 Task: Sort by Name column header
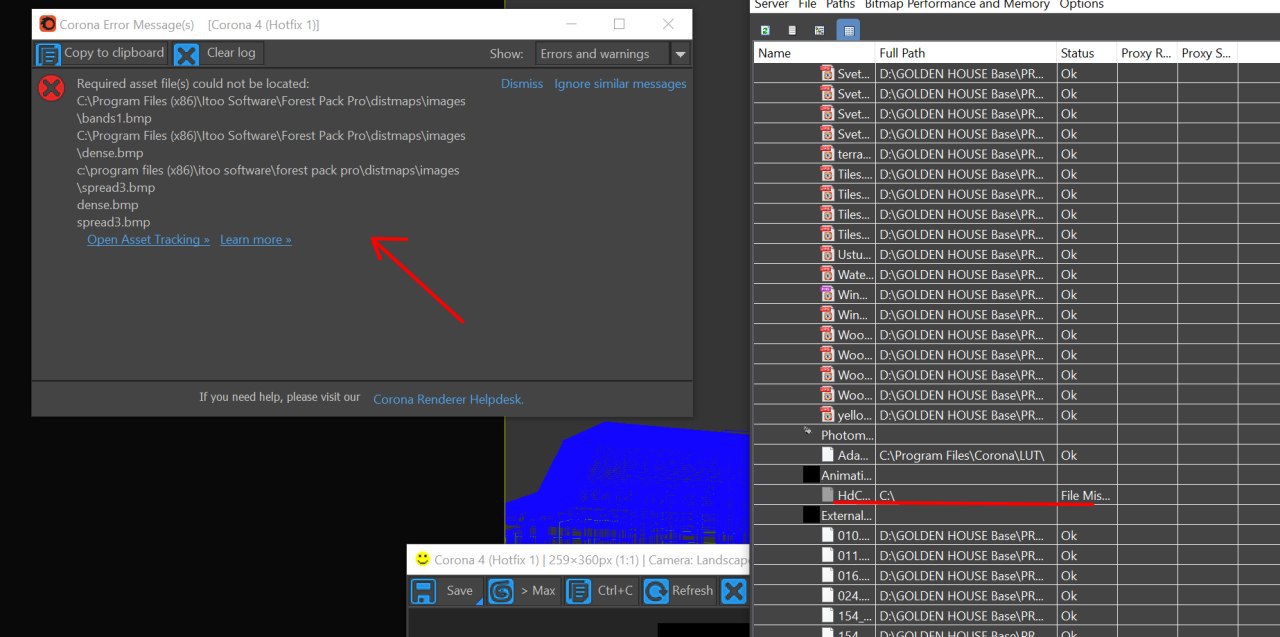(x=814, y=54)
